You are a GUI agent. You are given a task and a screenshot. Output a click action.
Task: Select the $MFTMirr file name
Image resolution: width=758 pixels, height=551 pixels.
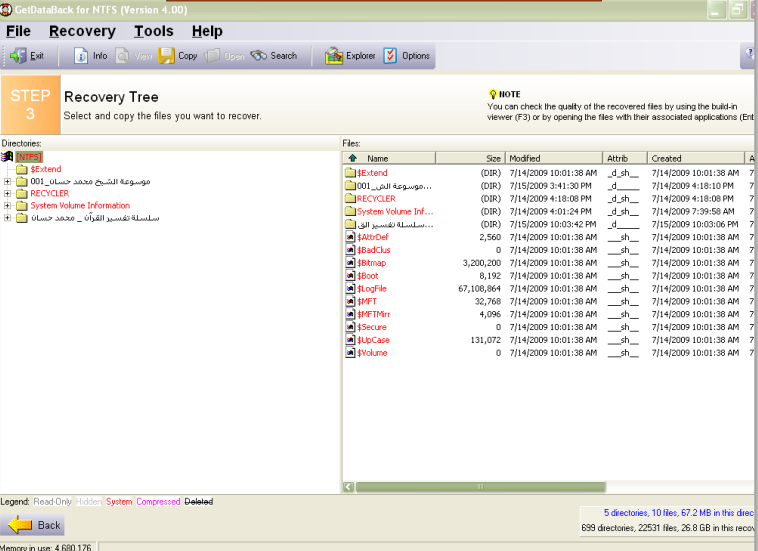(373, 314)
